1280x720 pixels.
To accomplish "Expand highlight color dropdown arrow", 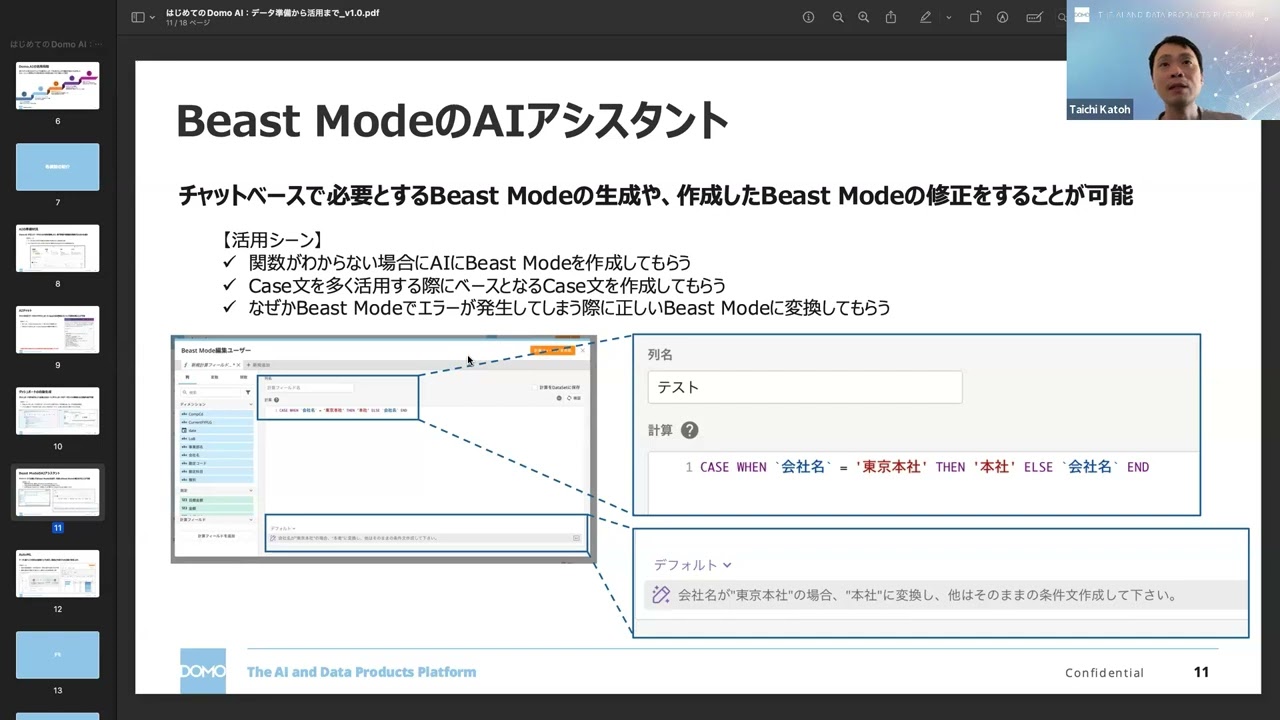I will pyautogui.click(x=948, y=17).
